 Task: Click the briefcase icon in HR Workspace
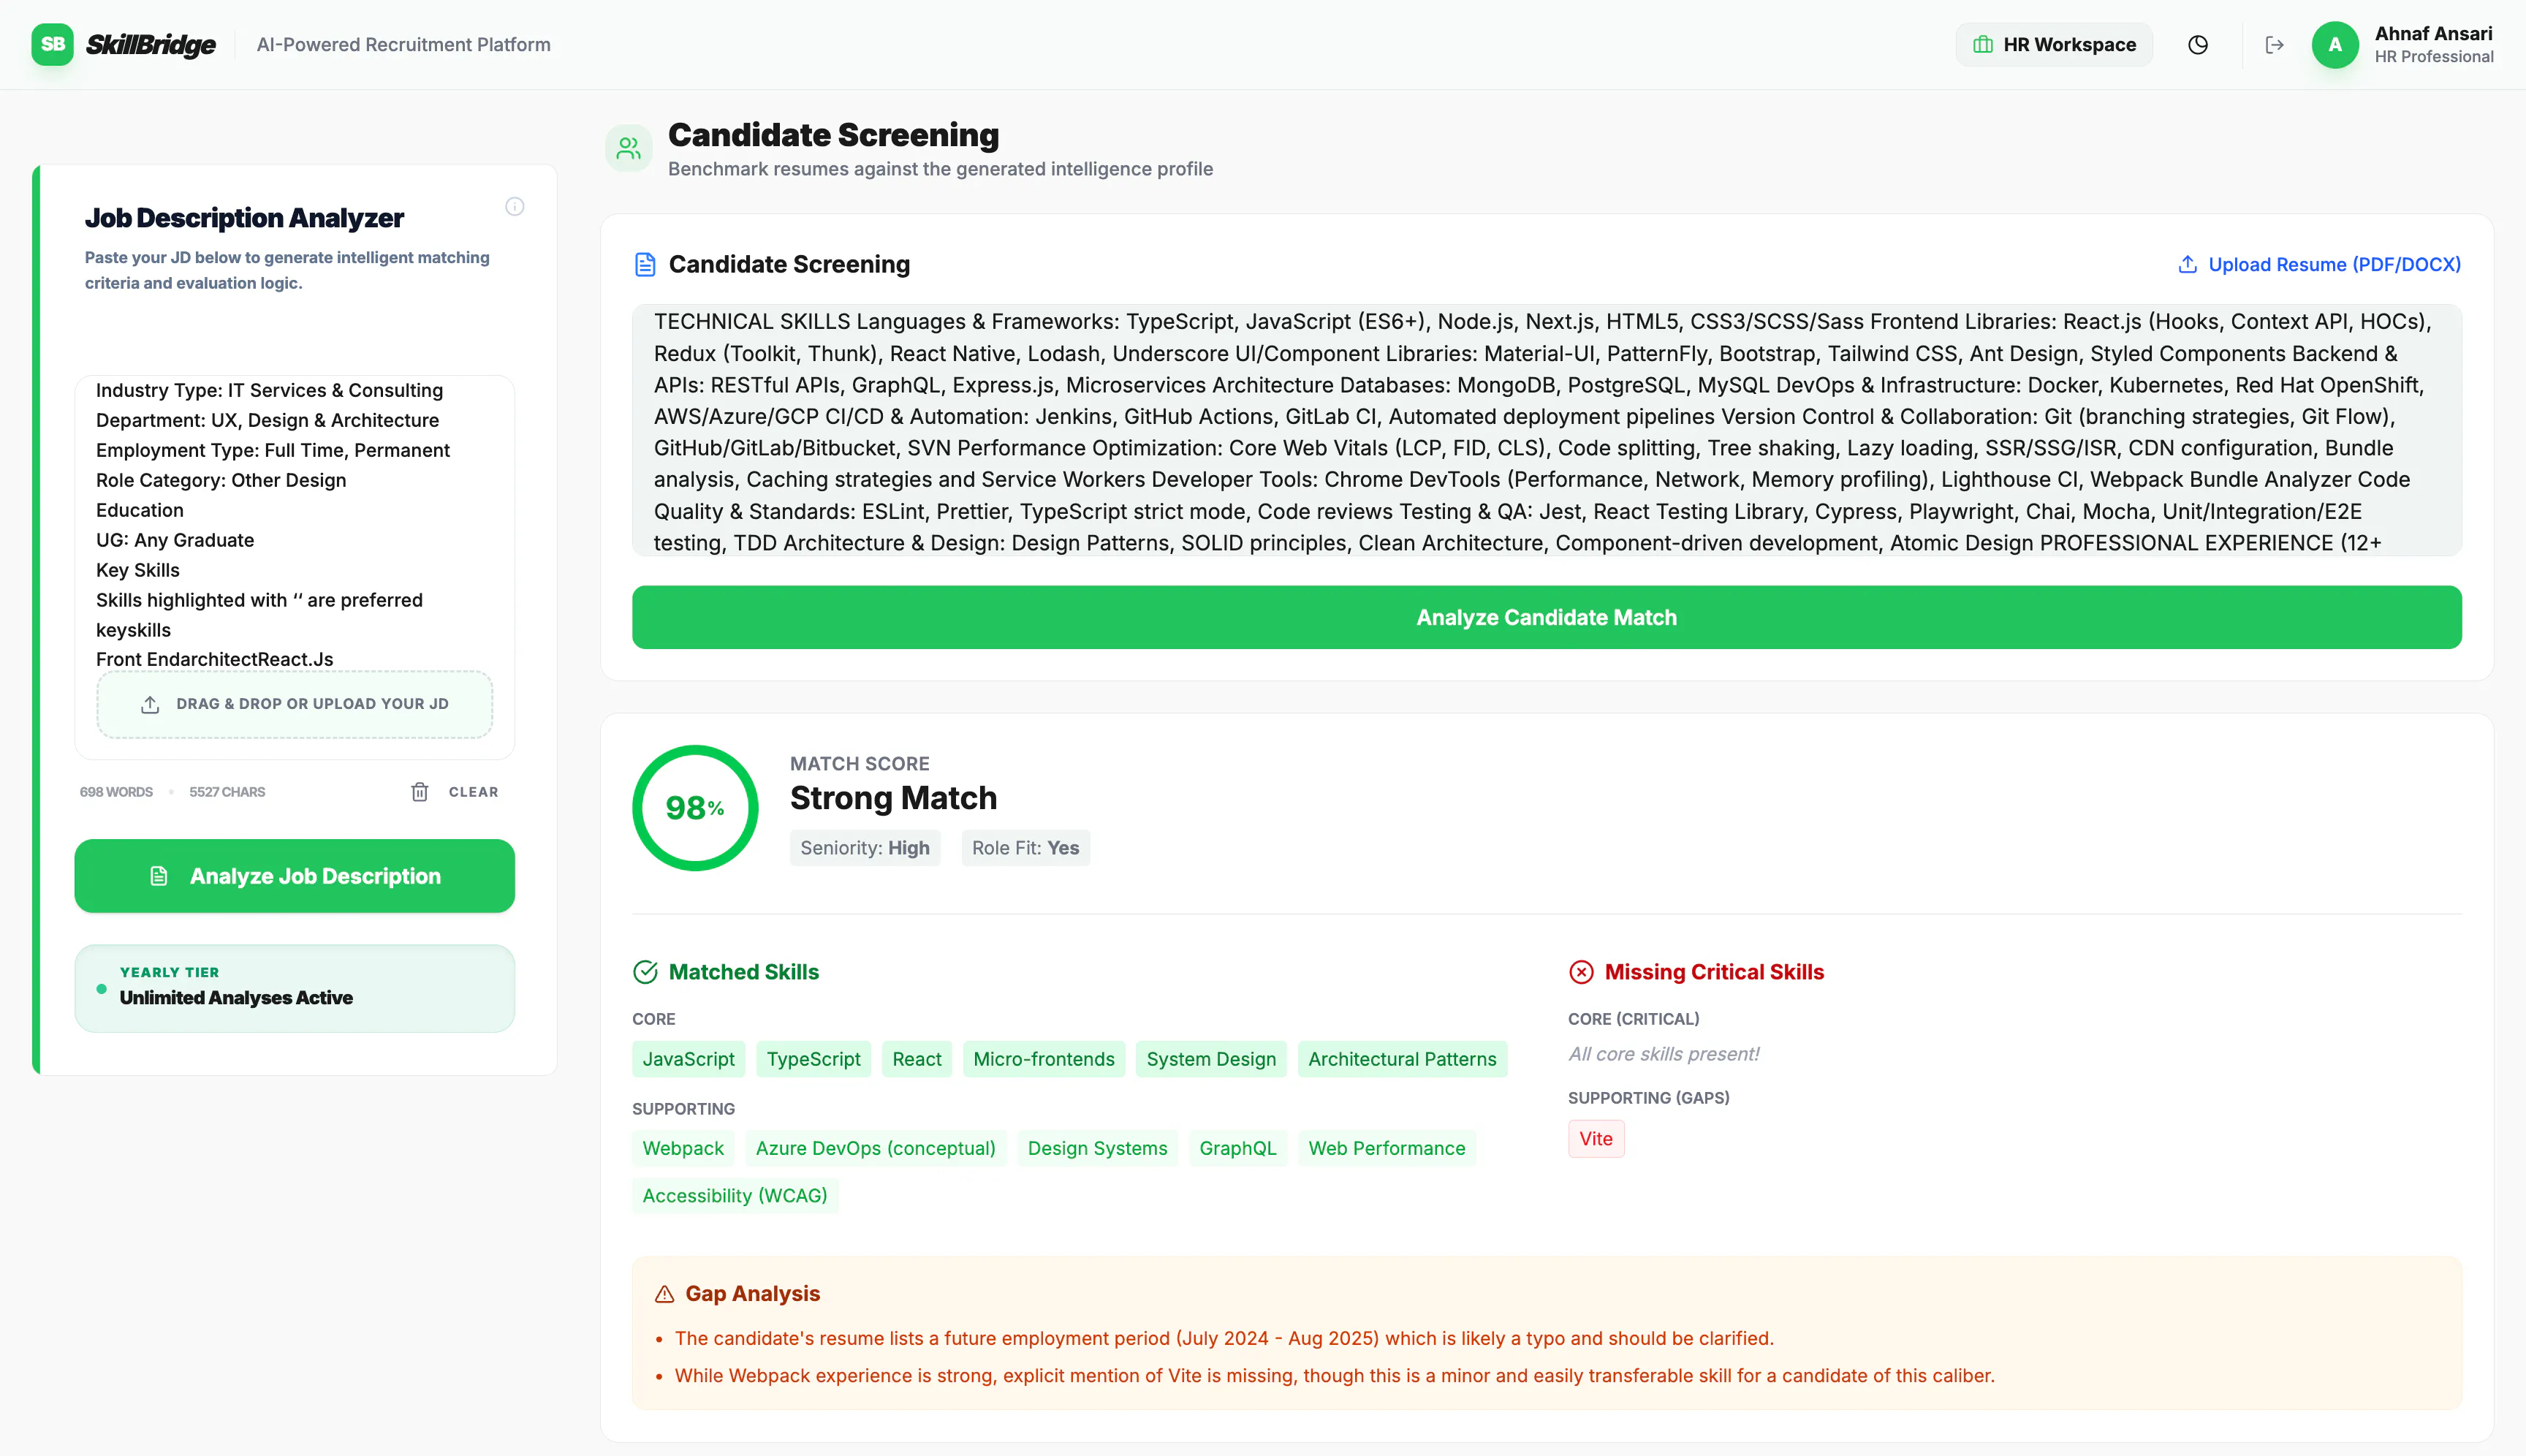click(1982, 45)
